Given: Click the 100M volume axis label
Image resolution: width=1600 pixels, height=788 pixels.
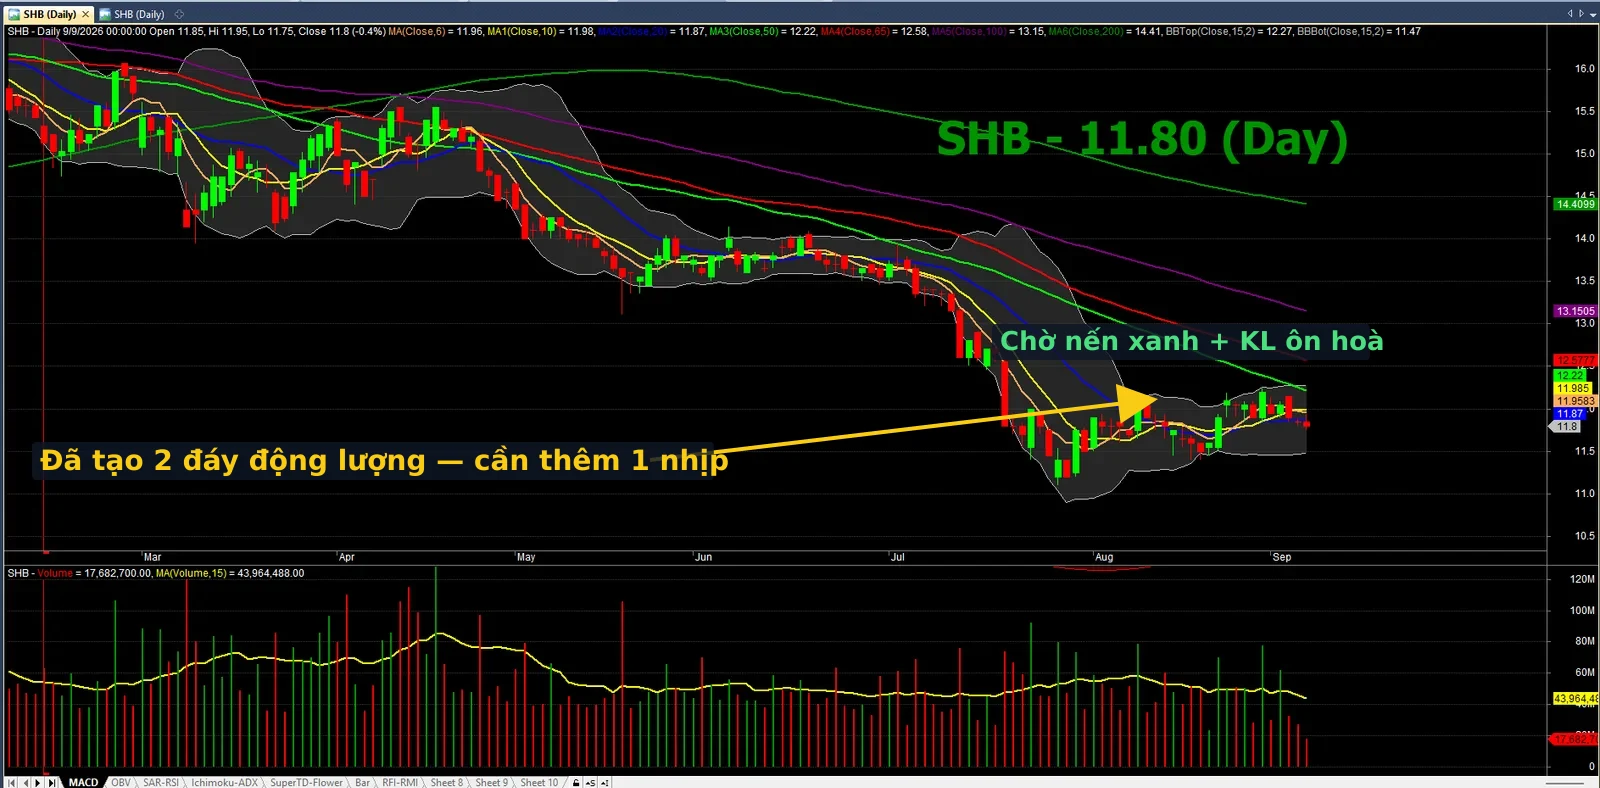Looking at the screenshot, I should coord(1583,610).
